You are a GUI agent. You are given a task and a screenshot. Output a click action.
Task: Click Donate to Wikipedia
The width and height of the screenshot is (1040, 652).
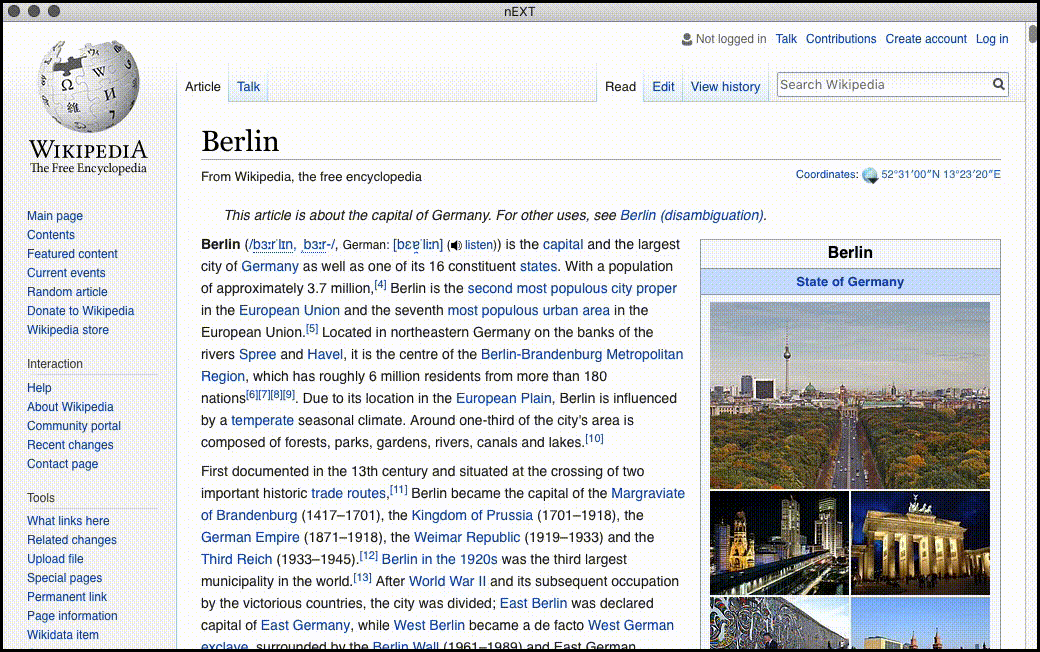coord(80,311)
